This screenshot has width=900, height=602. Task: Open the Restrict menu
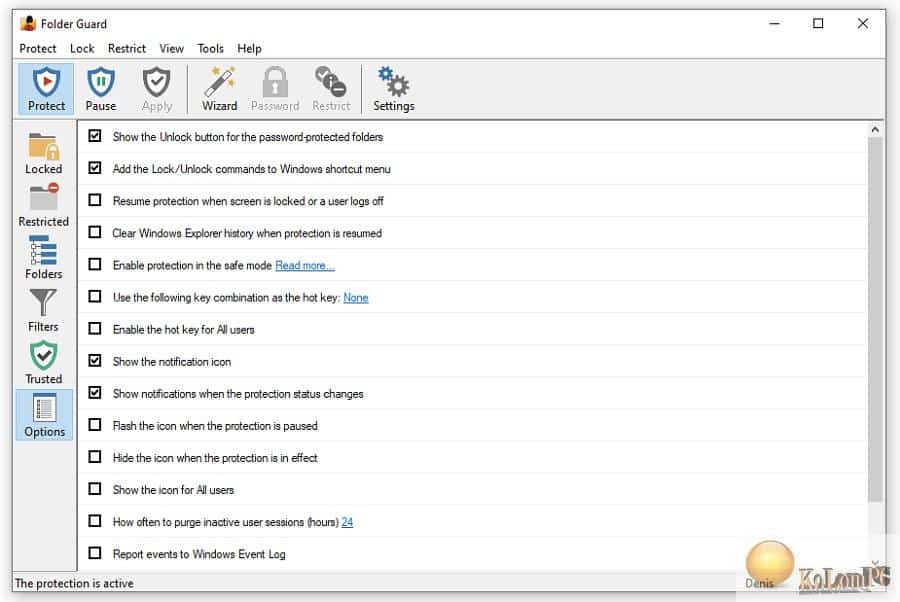click(127, 49)
